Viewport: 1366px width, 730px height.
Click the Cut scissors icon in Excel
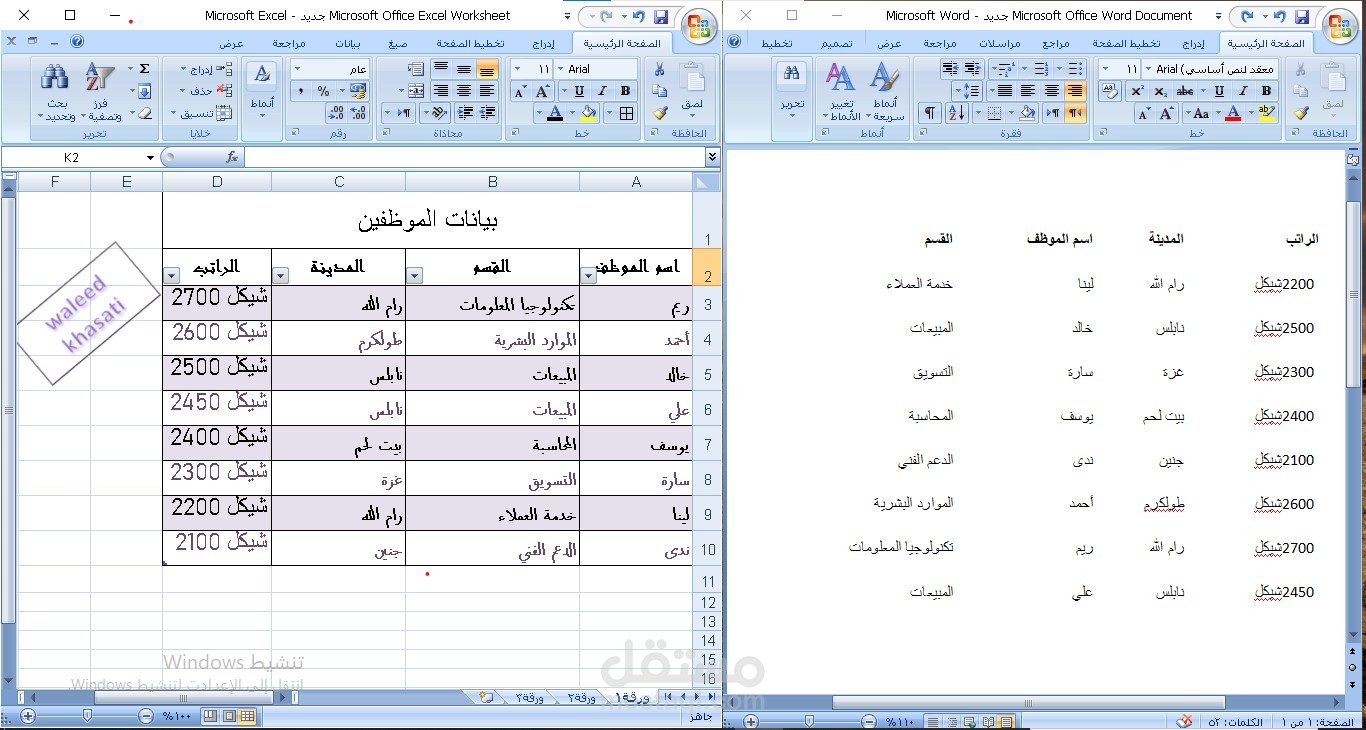point(659,69)
